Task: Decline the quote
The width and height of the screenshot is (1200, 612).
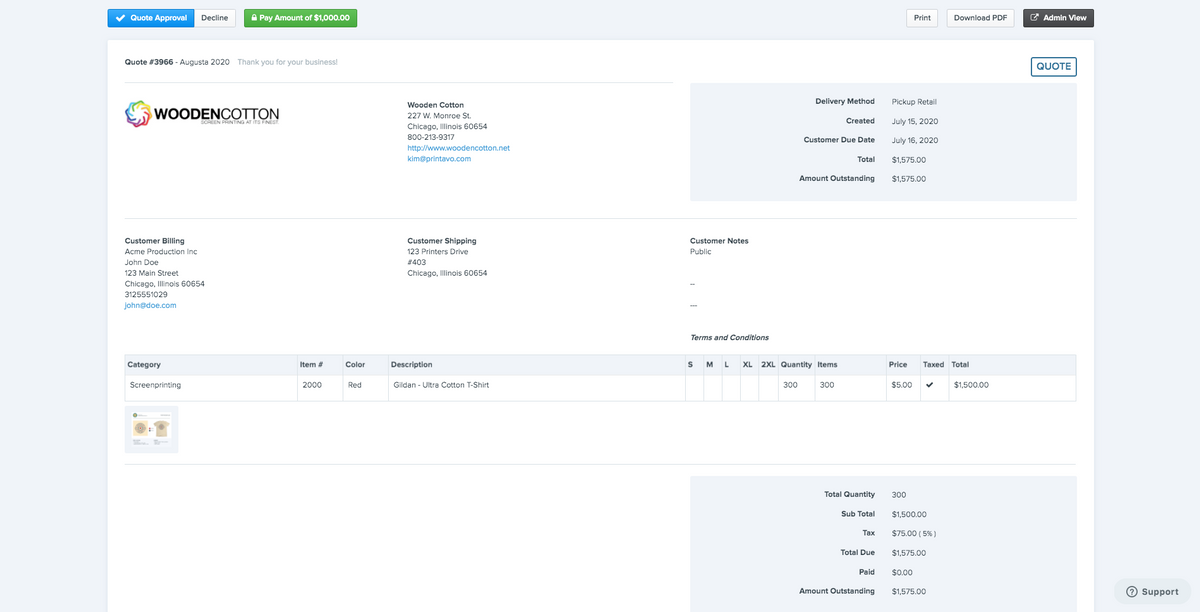Action: 214,18
